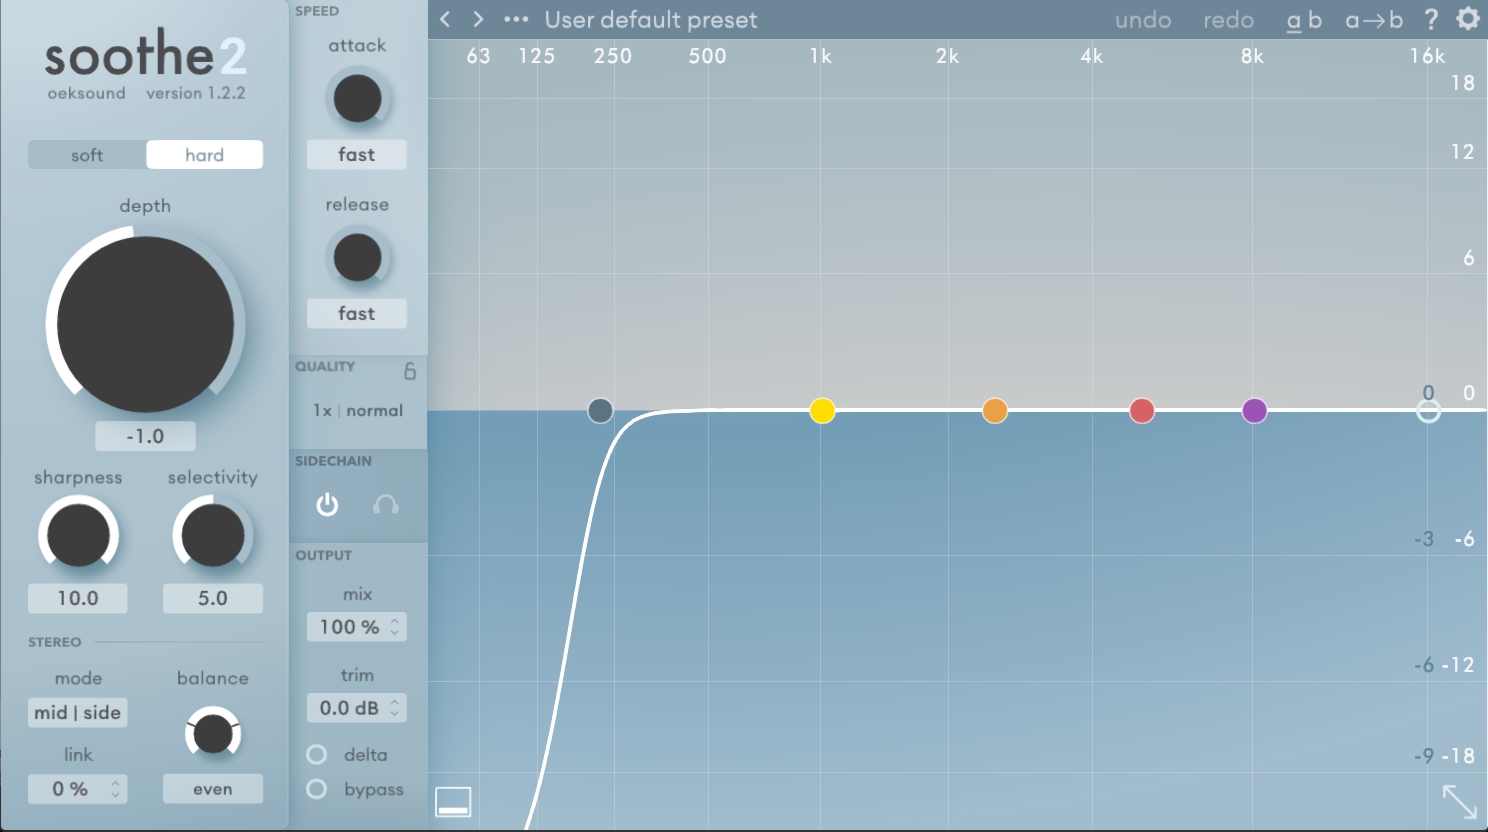Click the sharpness knob
The image size is (1488, 832).
click(x=78, y=534)
